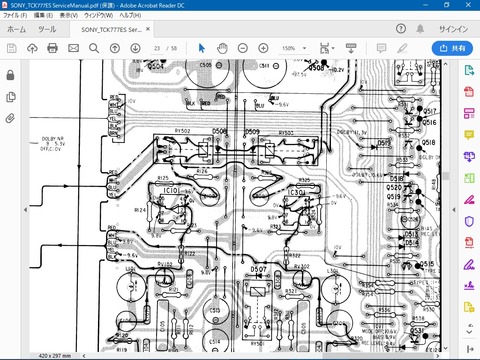This screenshot has height=360, width=480.
Task: Go to previous page with up arrow
Action: 115,48
